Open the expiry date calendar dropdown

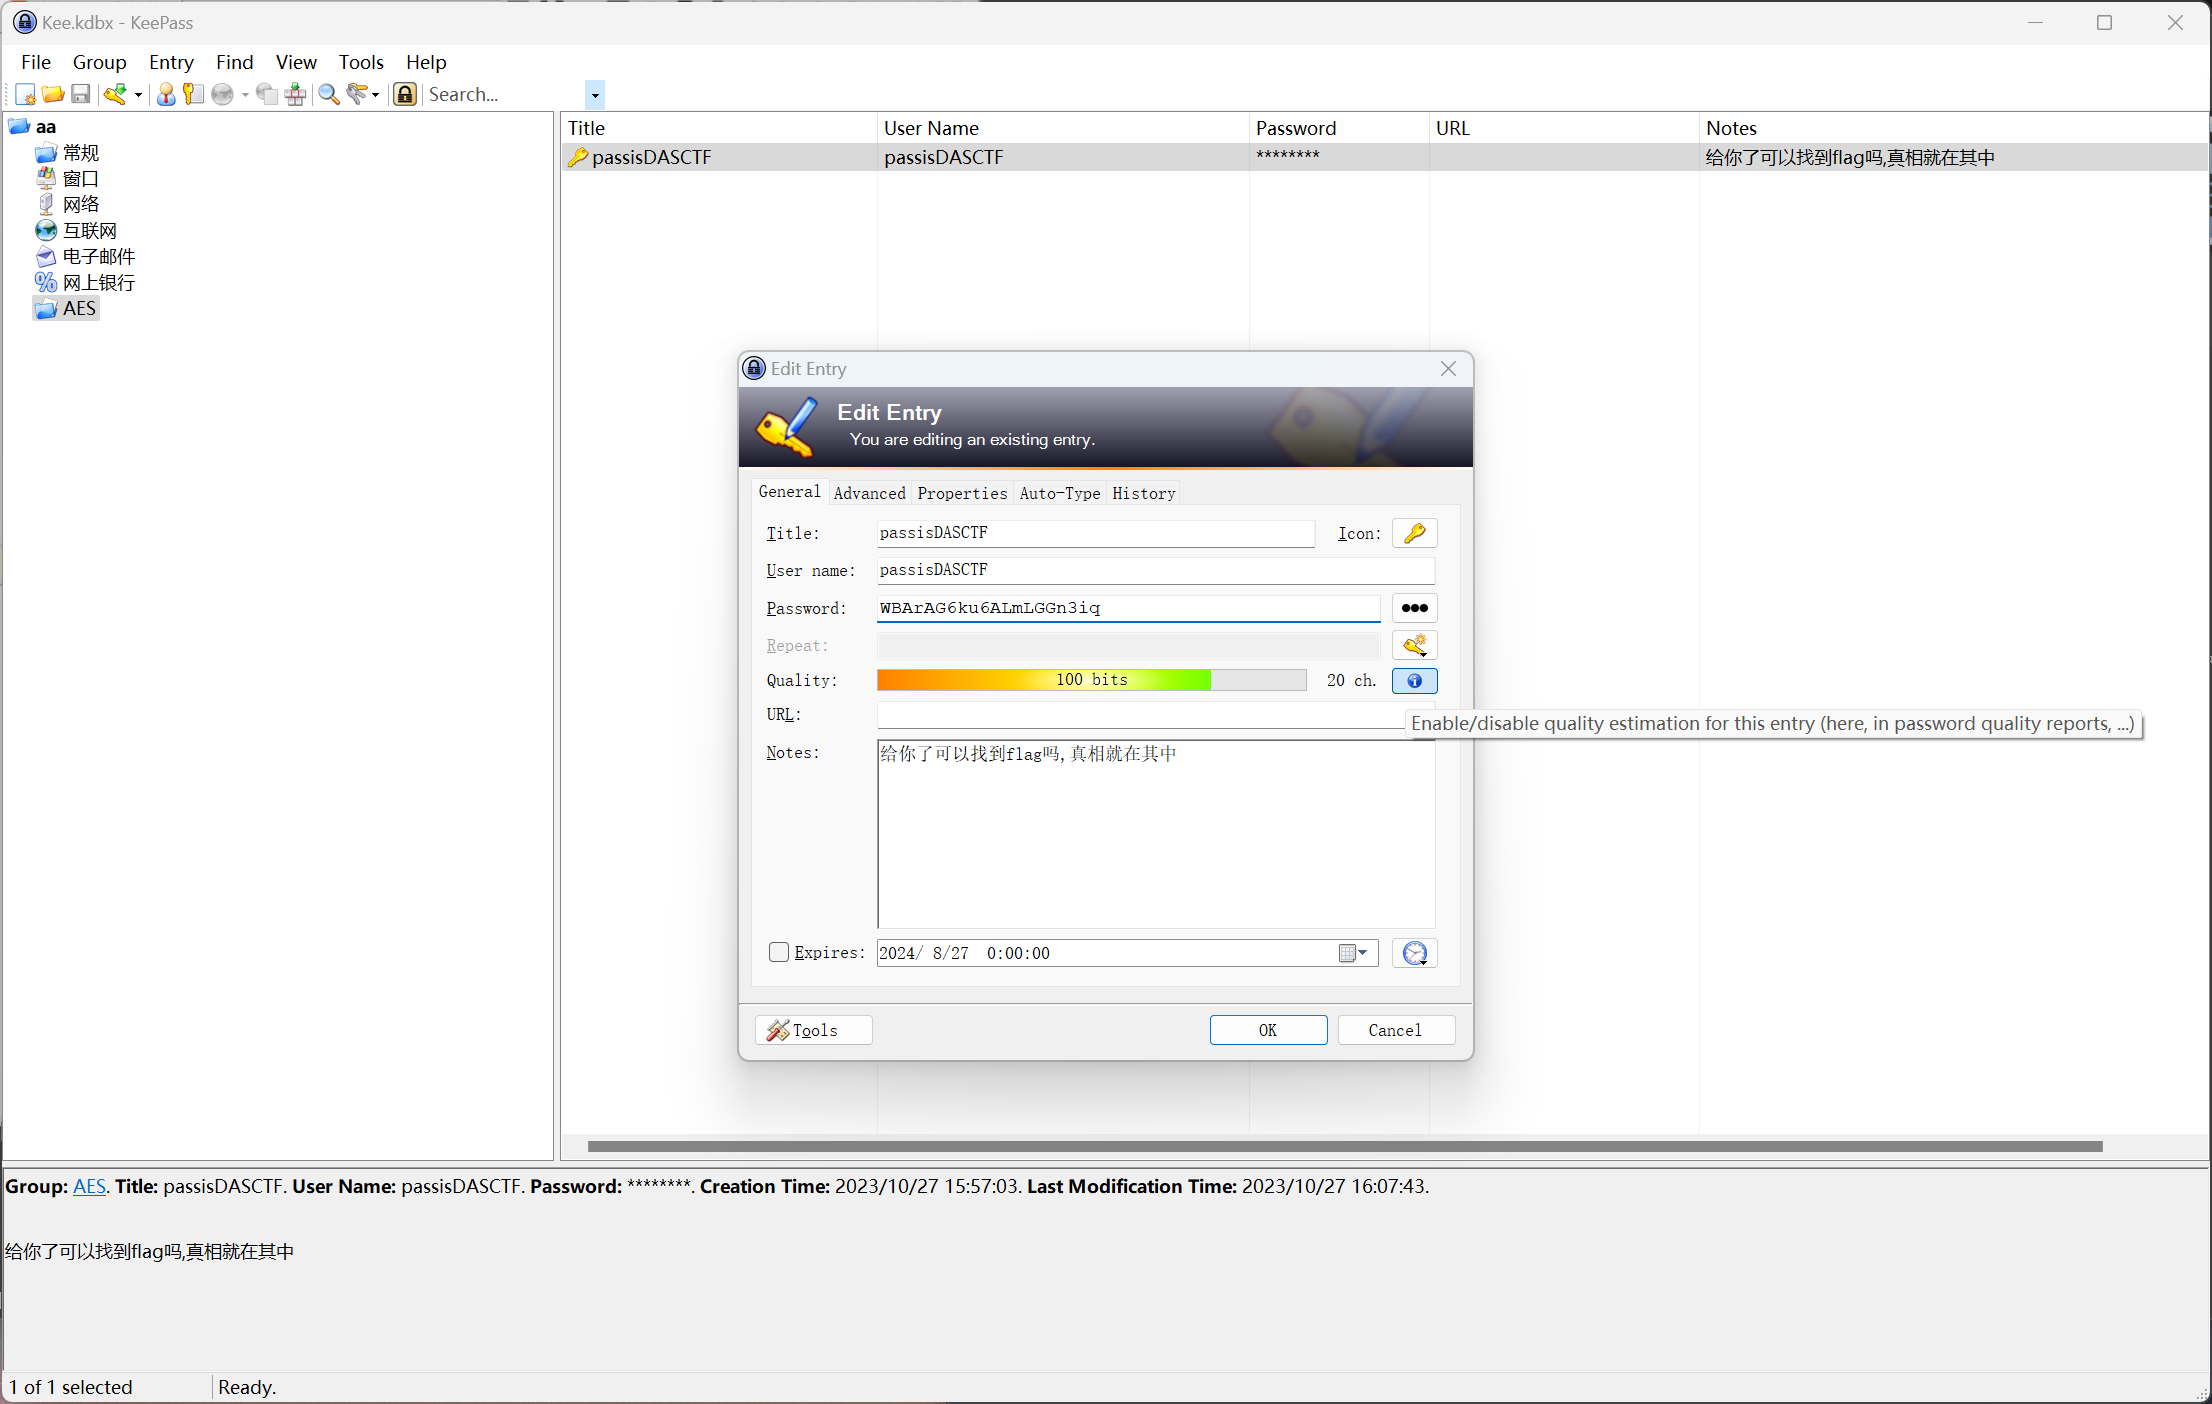click(x=1353, y=953)
